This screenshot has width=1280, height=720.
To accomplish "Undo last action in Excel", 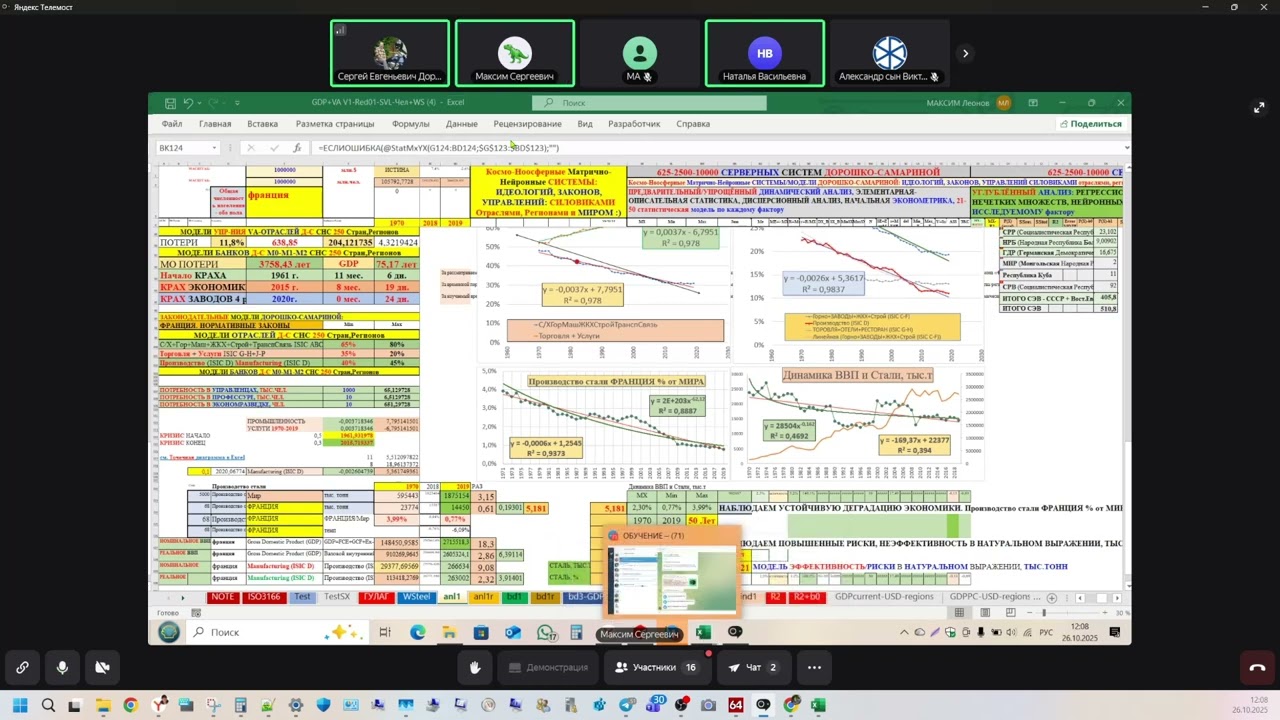I will pyautogui.click(x=188, y=103).
